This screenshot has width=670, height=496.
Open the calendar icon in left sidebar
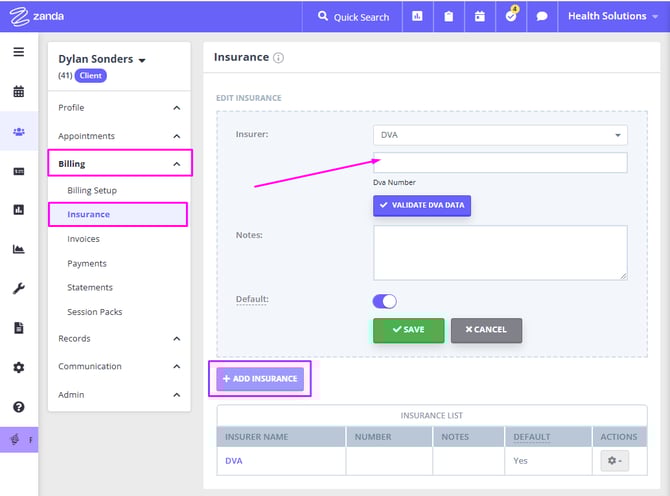coord(18,92)
